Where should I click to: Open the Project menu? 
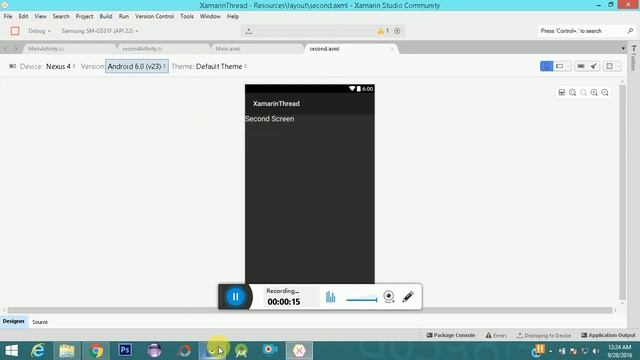point(84,16)
